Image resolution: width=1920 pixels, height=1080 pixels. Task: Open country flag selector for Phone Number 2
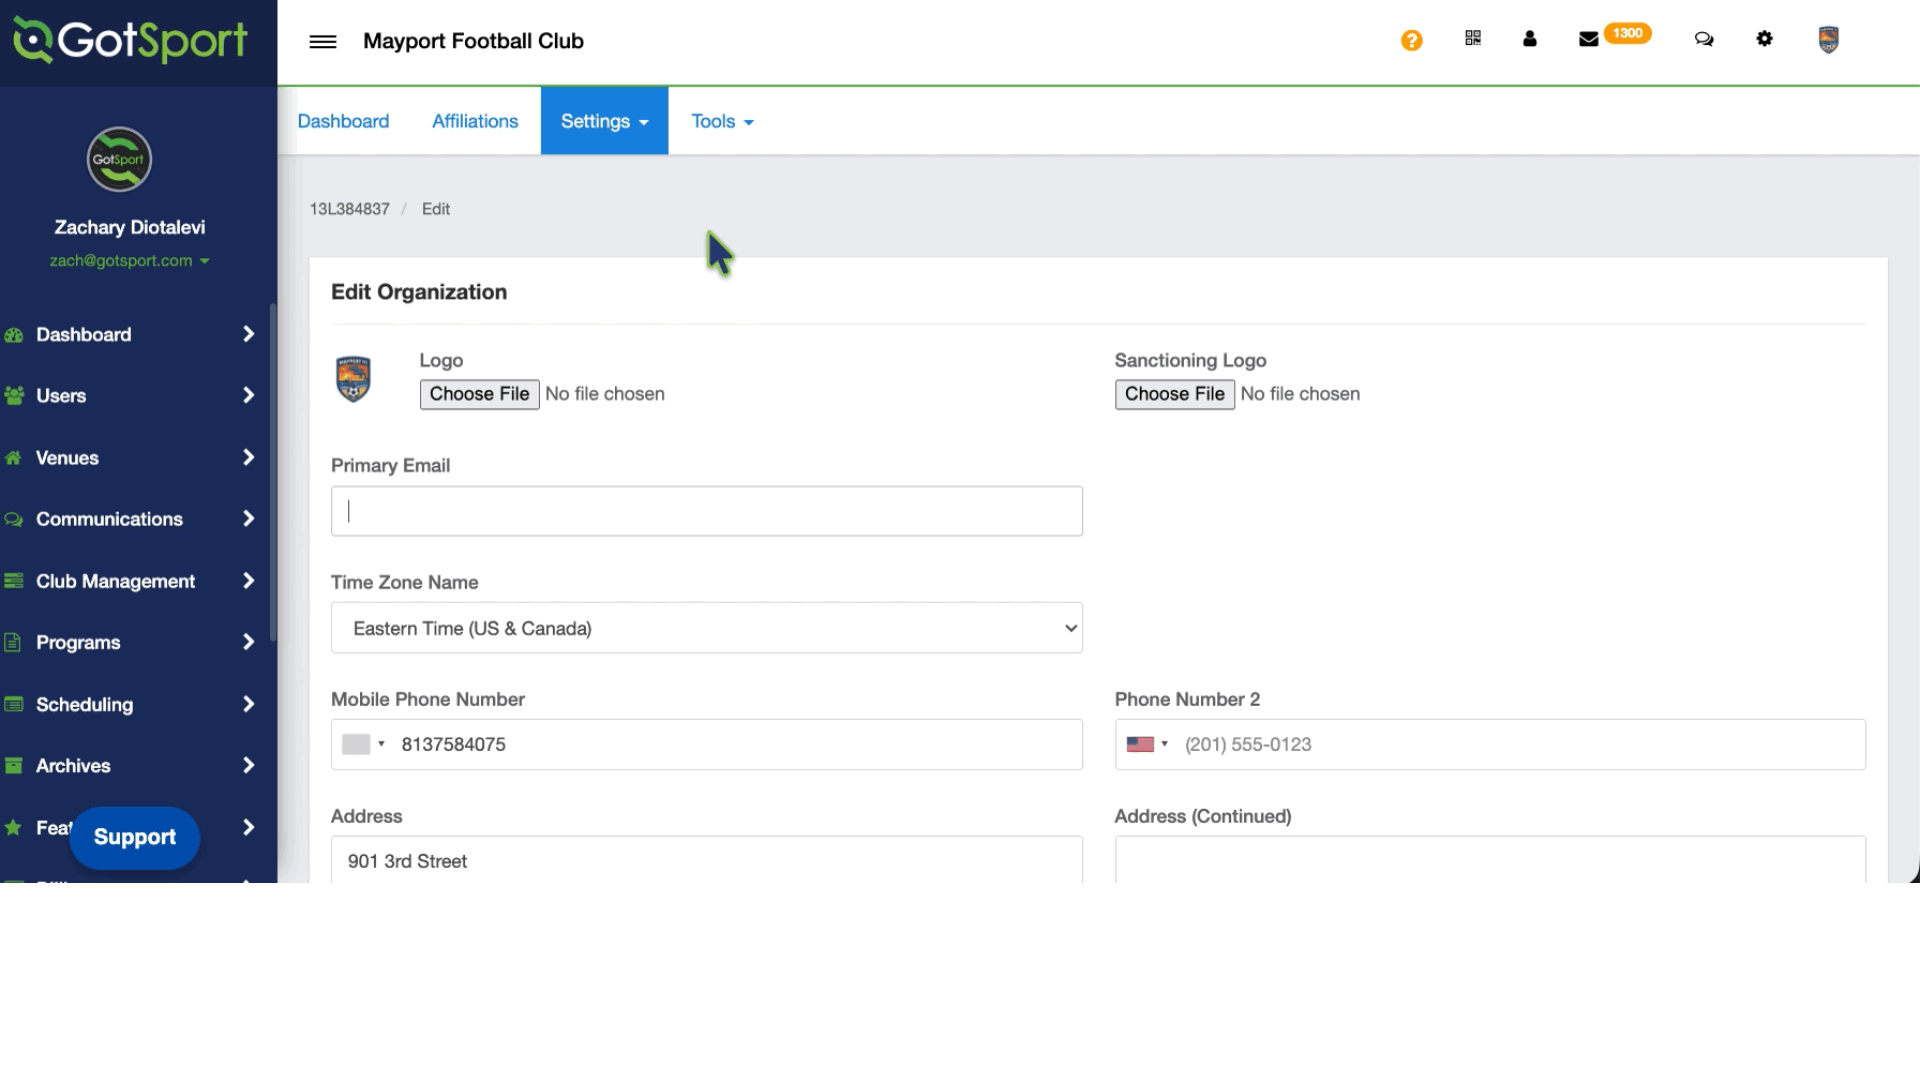point(1146,744)
